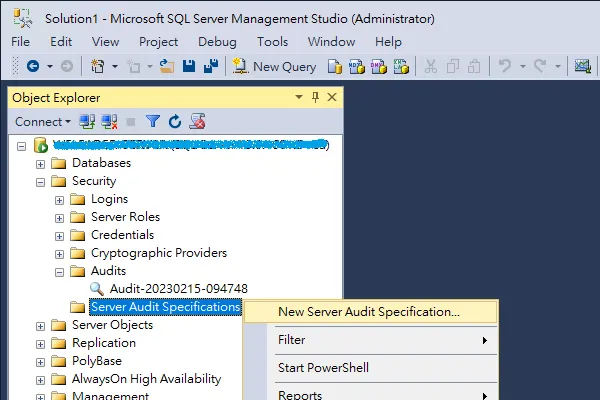Viewport: 600px width, 400px height.
Task: Choose New Server Audit Specification... menu entry
Action: tap(371, 312)
